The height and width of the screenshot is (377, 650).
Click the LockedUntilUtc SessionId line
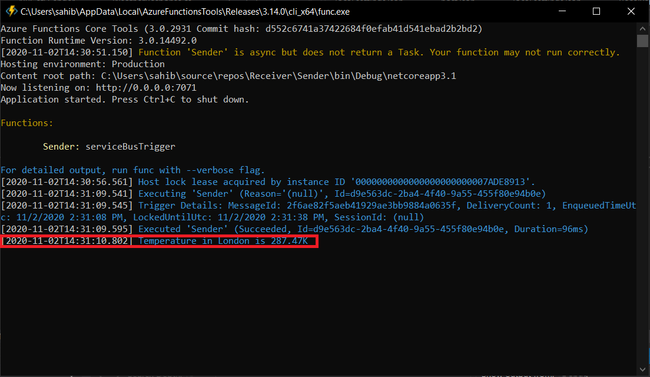pyautogui.click(x=212, y=217)
